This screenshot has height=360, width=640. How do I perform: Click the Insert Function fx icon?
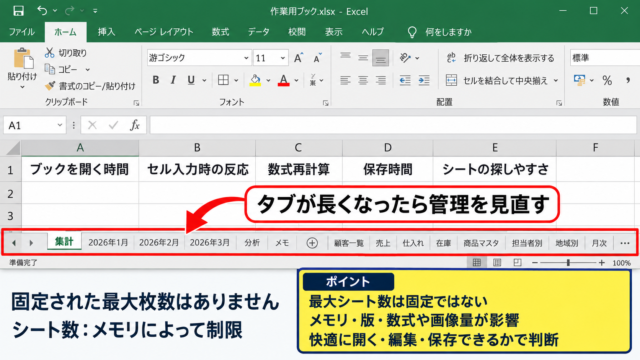(x=135, y=125)
